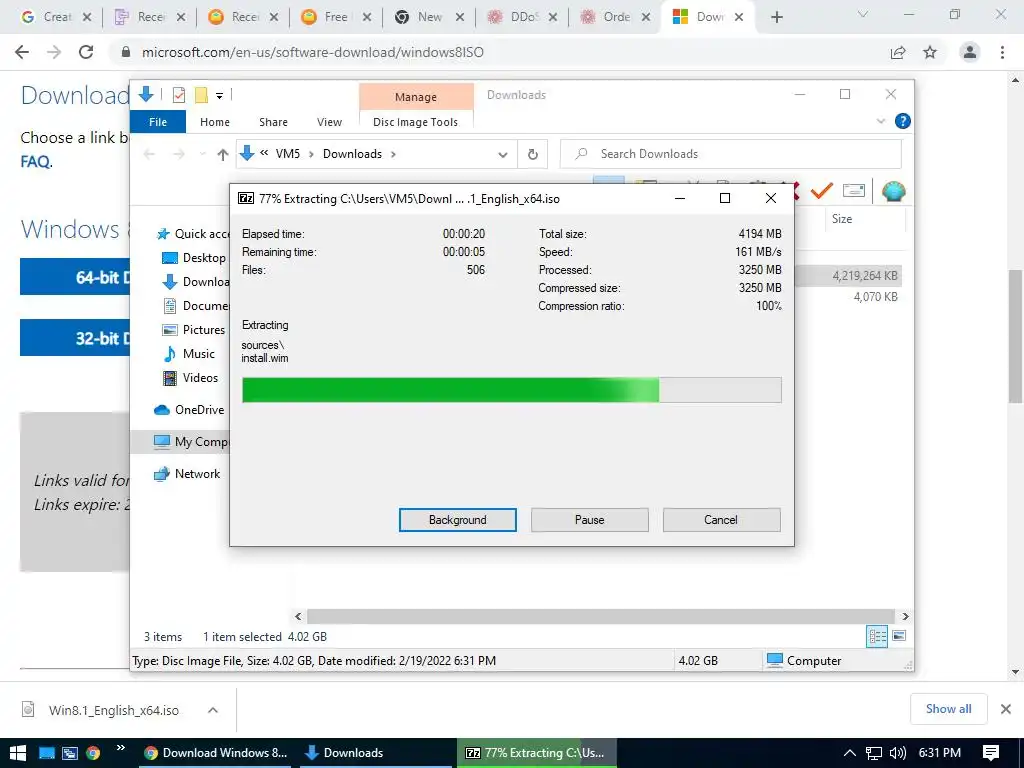Click the Search Downloads field
1024x768 pixels.
[731, 154]
